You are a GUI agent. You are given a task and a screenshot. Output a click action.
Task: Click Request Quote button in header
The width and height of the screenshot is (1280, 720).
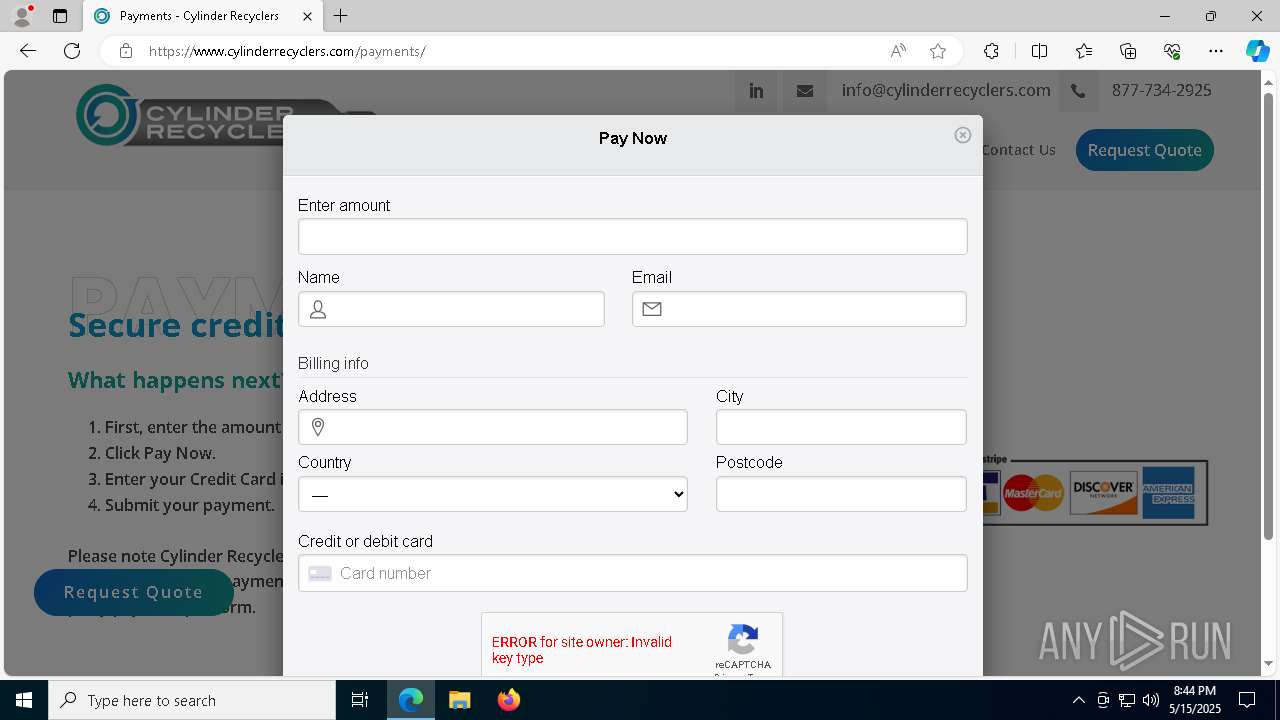(x=1145, y=150)
